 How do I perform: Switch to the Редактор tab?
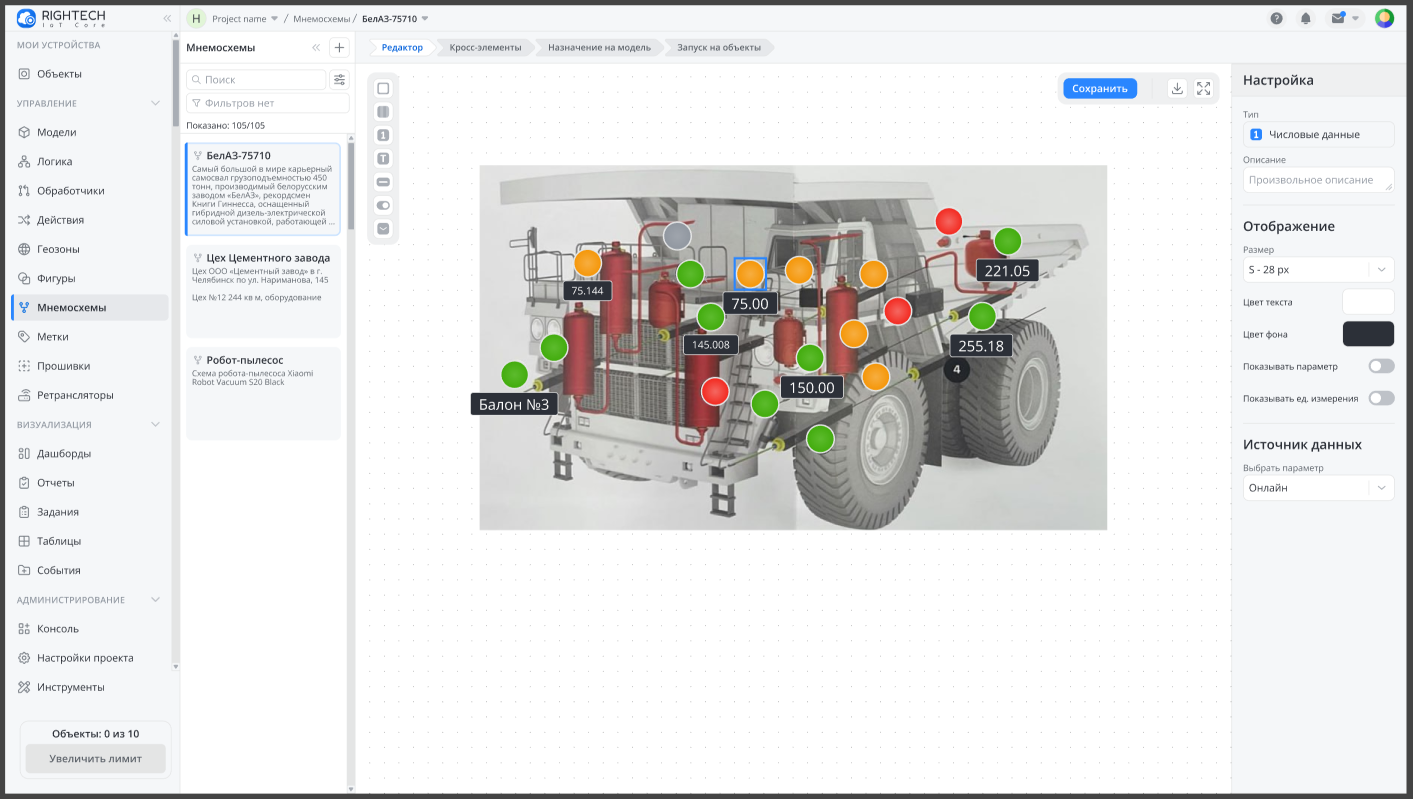[402, 47]
